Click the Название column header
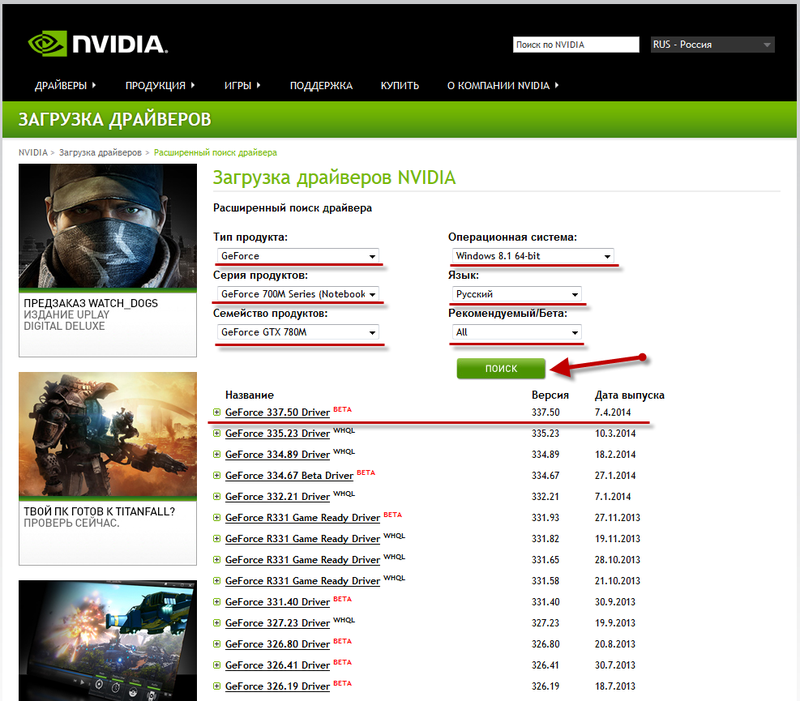 [x=249, y=395]
